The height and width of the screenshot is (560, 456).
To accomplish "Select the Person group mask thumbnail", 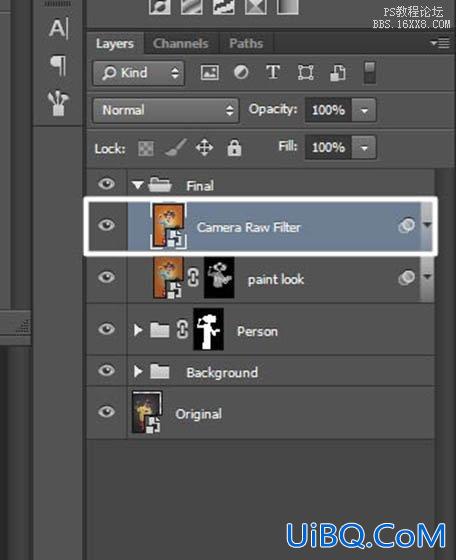I will 209,330.
